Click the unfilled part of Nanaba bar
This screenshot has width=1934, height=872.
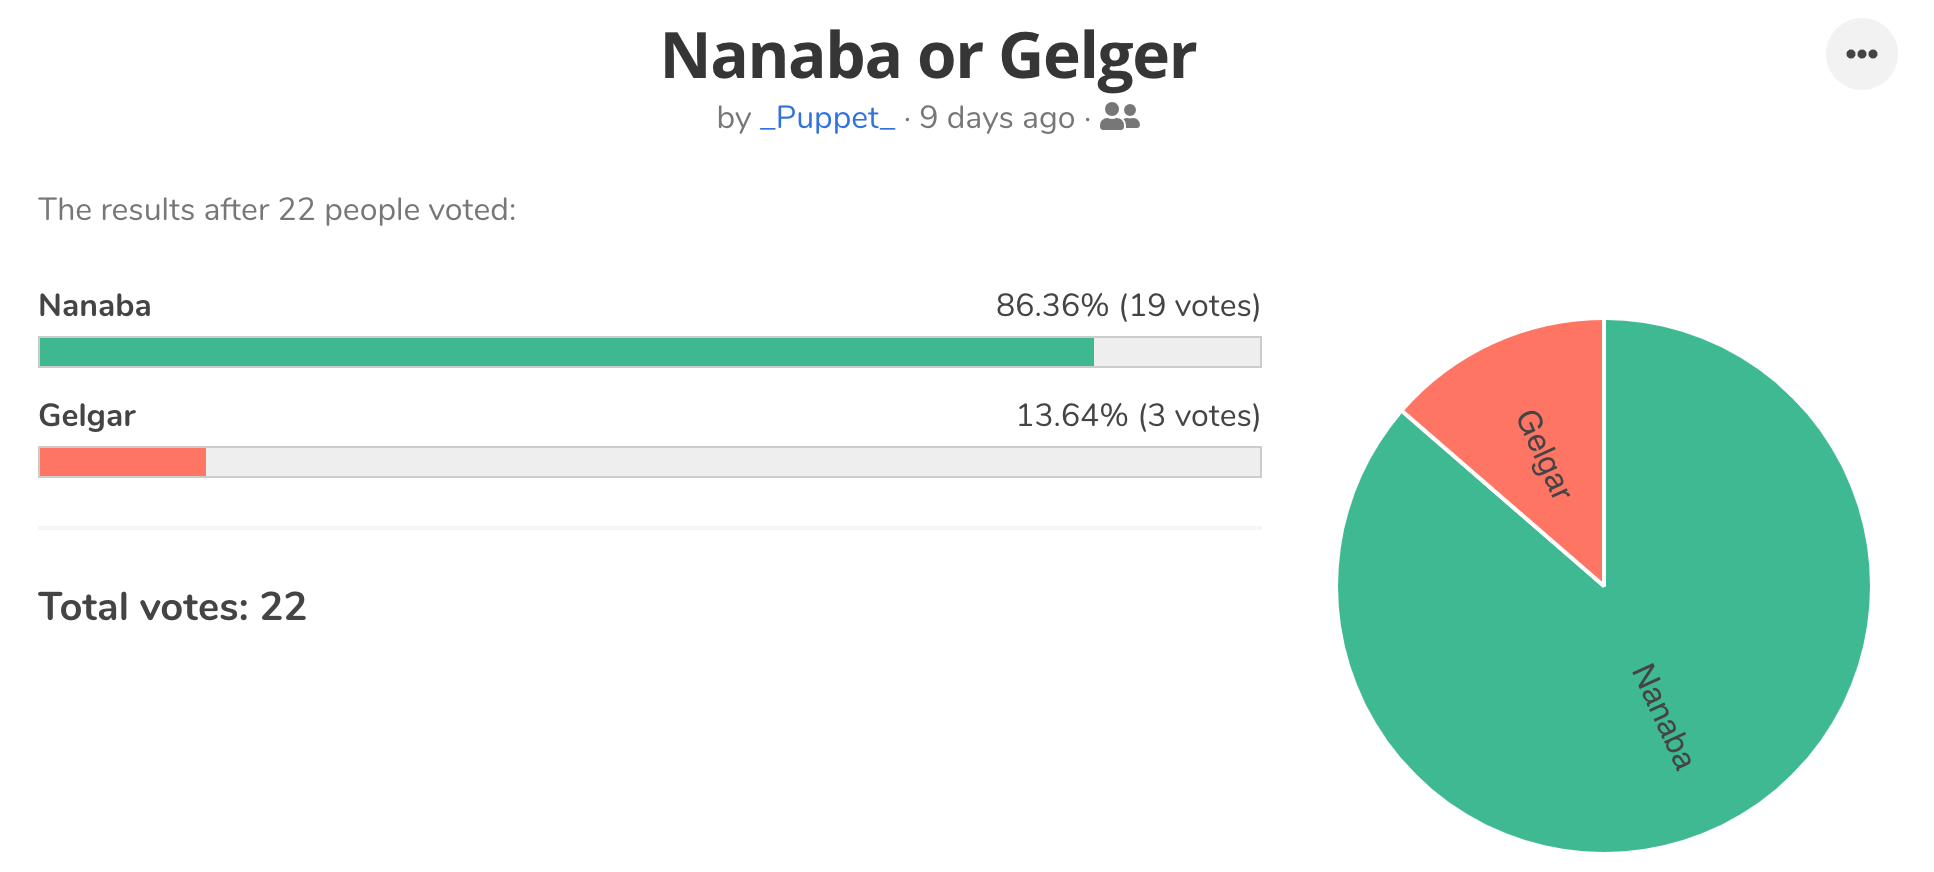(x=1177, y=352)
